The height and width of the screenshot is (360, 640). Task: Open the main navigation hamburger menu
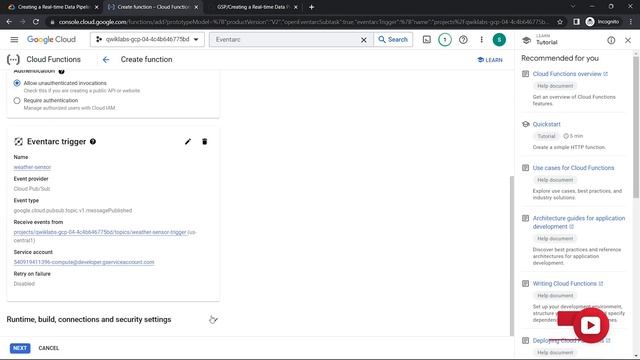[14, 40]
